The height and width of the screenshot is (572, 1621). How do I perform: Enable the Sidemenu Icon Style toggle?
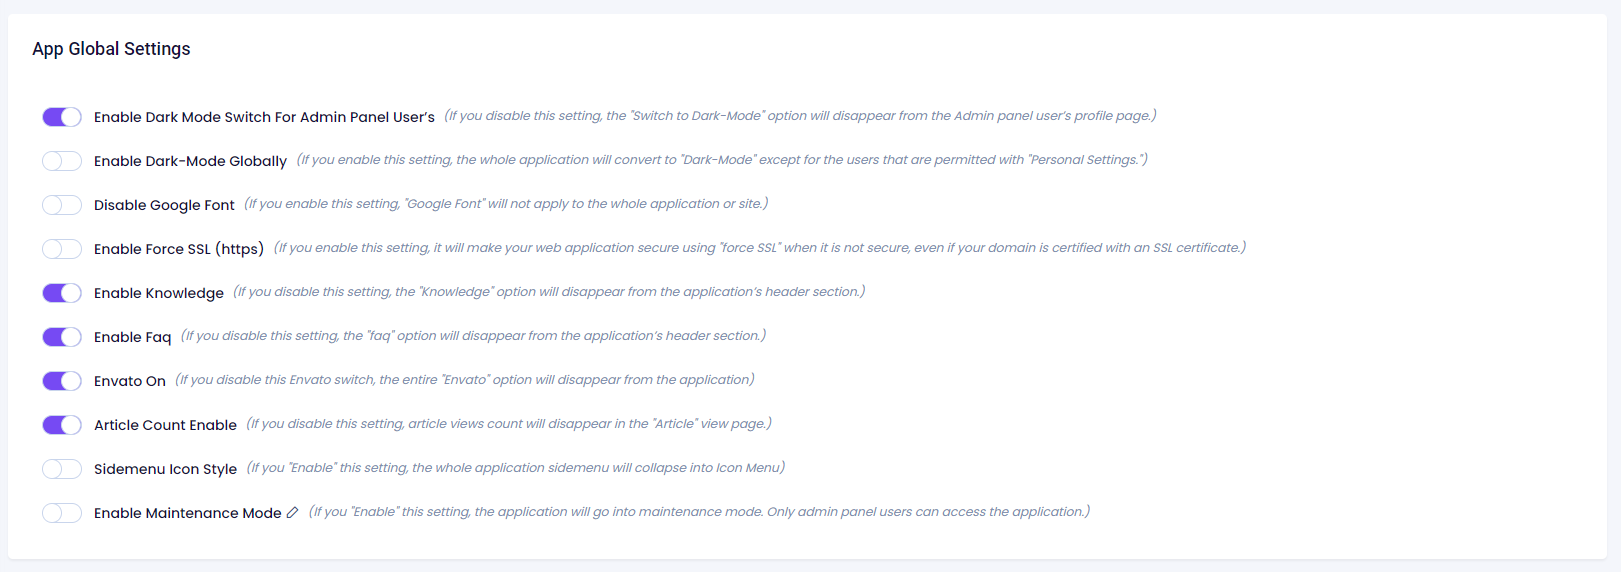pyautogui.click(x=62, y=469)
